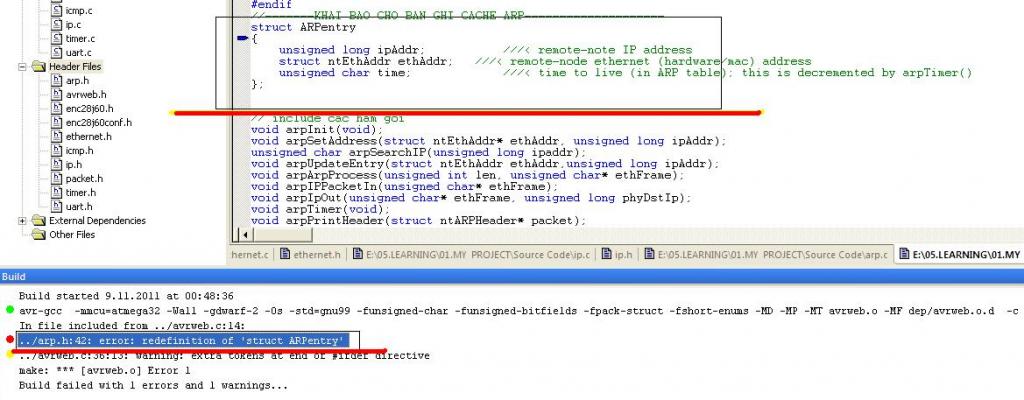Viewport: 1024px width, 400px height.
Task: Click the green status dot on avr-gcc line
Action: [x=9, y=310]
